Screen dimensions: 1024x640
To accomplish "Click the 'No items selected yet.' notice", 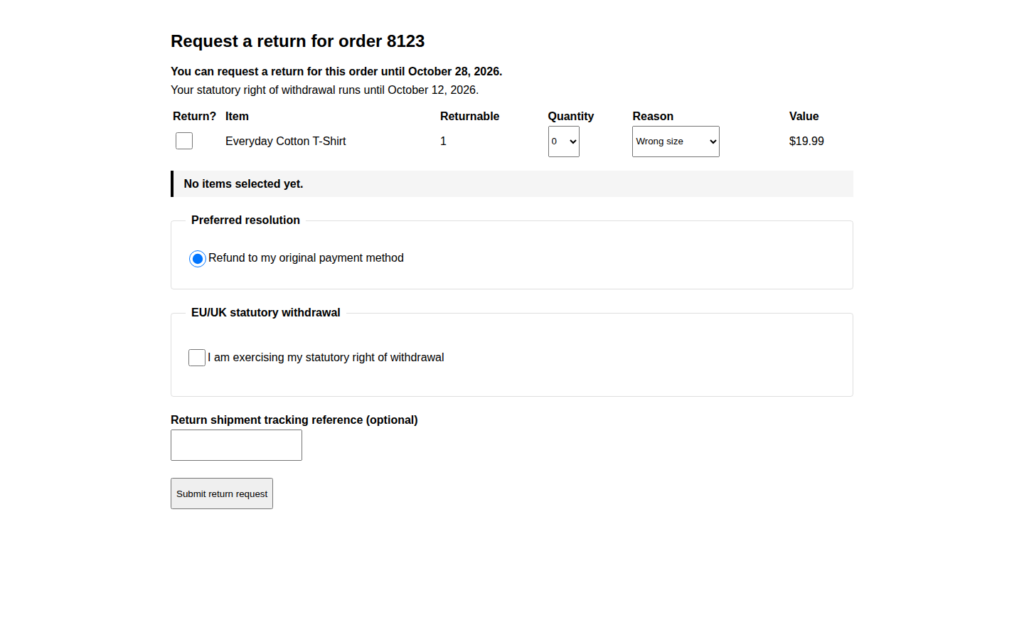I will (512, 184).
